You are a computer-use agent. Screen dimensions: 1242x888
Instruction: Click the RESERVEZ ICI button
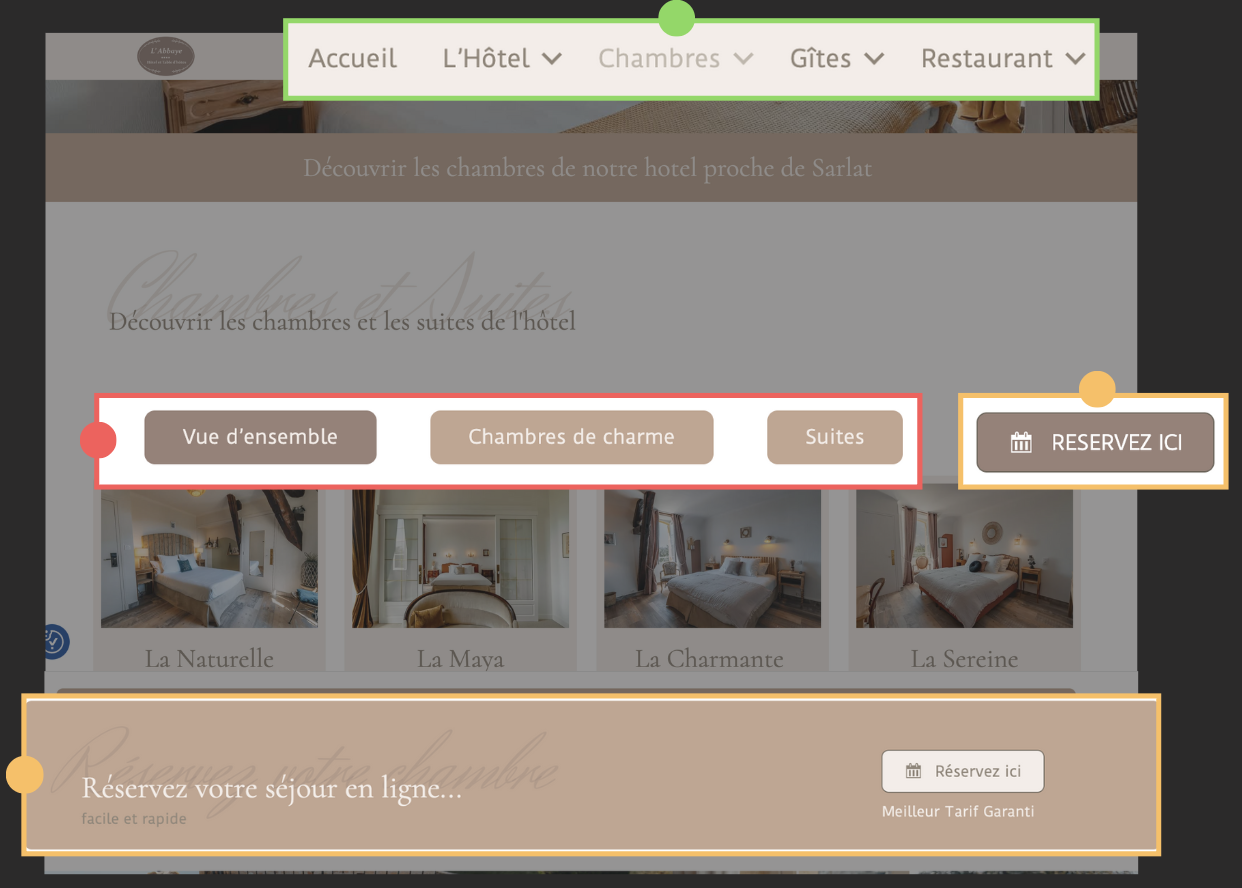(x=1095, y=442)
